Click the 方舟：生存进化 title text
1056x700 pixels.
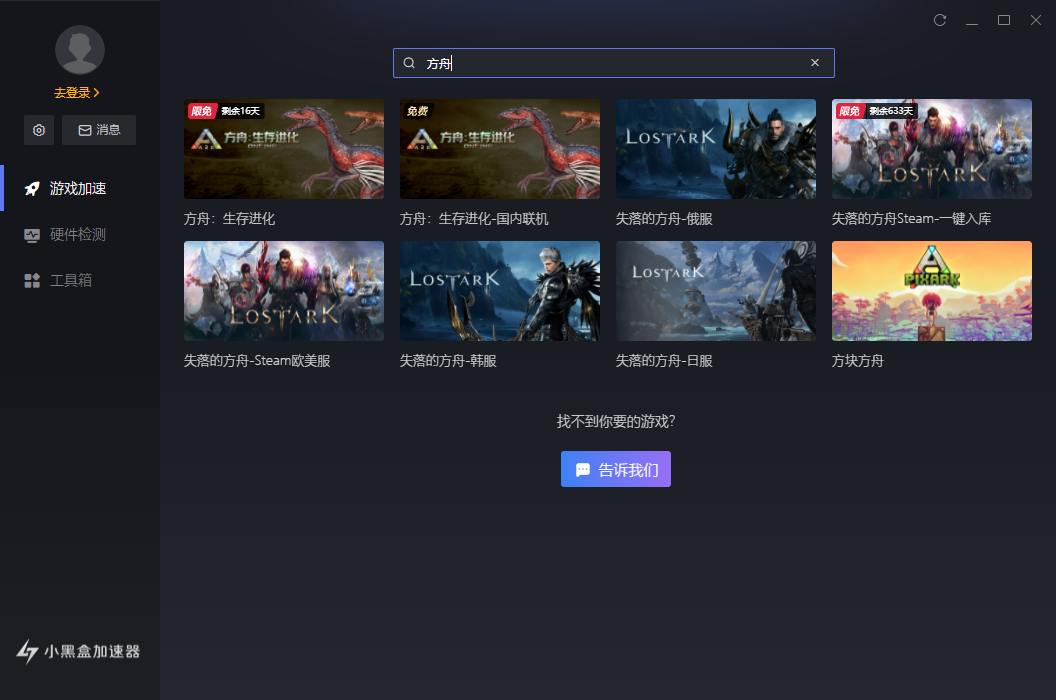pos(230,219)
